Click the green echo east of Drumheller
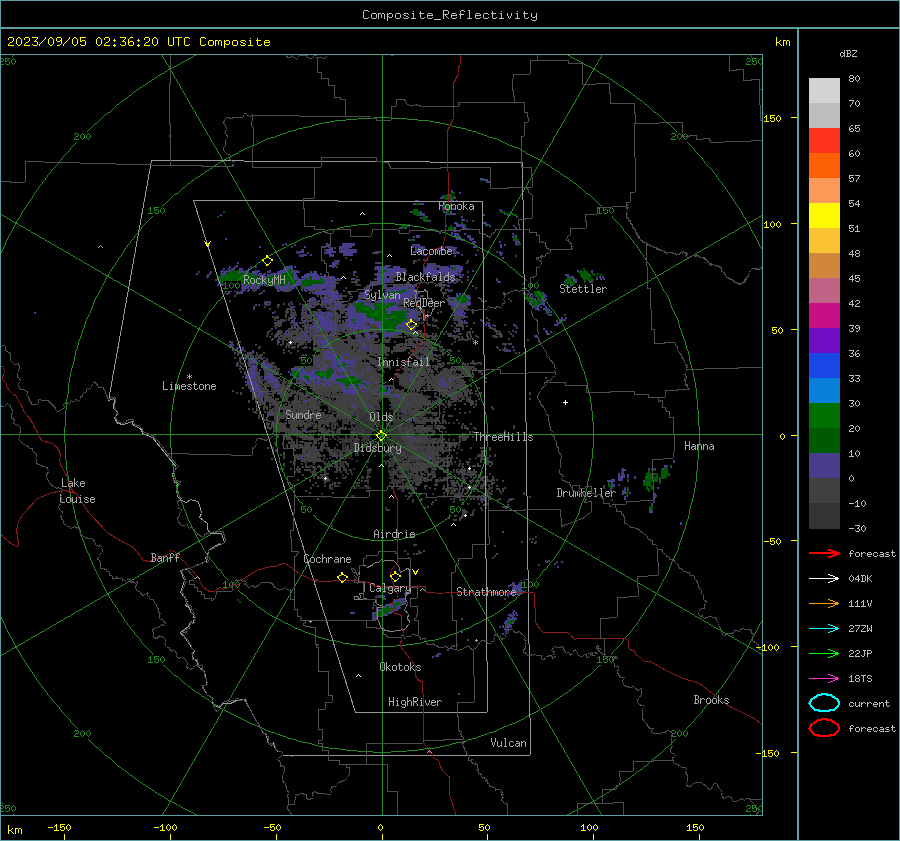This screenshot has height=841, width=900. point(650,478)
